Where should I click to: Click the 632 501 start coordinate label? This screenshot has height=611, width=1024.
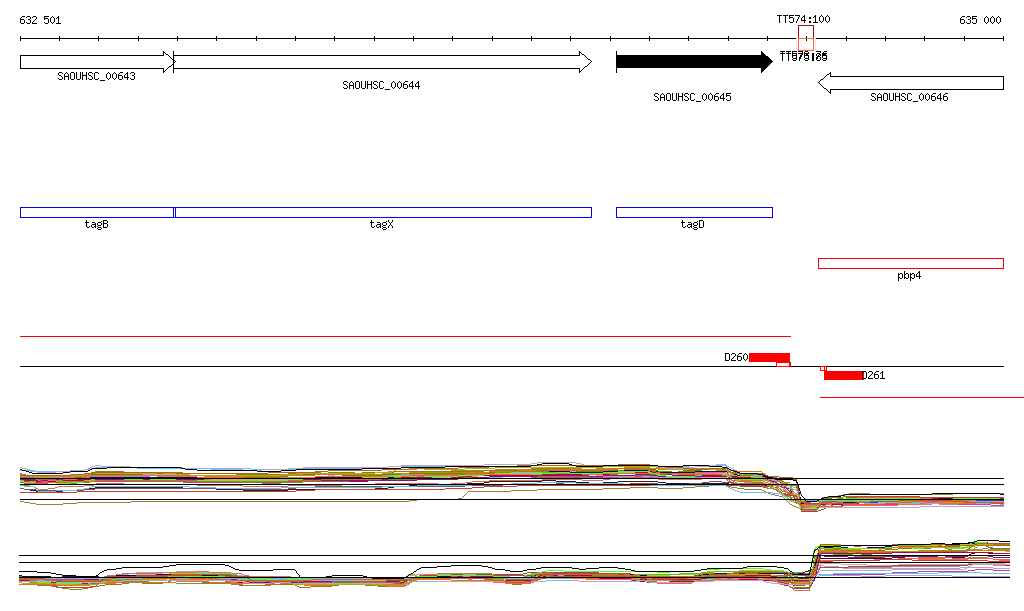tap(40, 20)
